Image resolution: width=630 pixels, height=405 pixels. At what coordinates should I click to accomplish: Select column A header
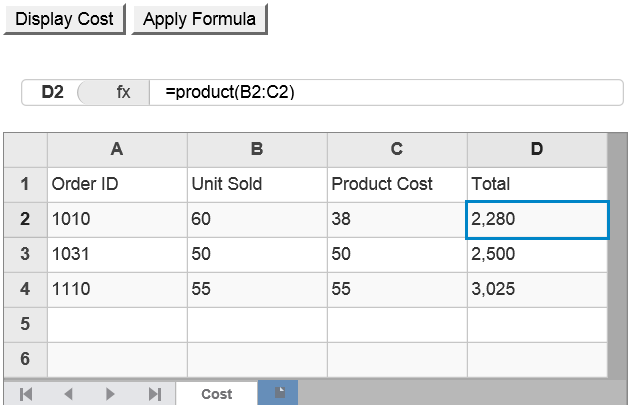(117, 149)
